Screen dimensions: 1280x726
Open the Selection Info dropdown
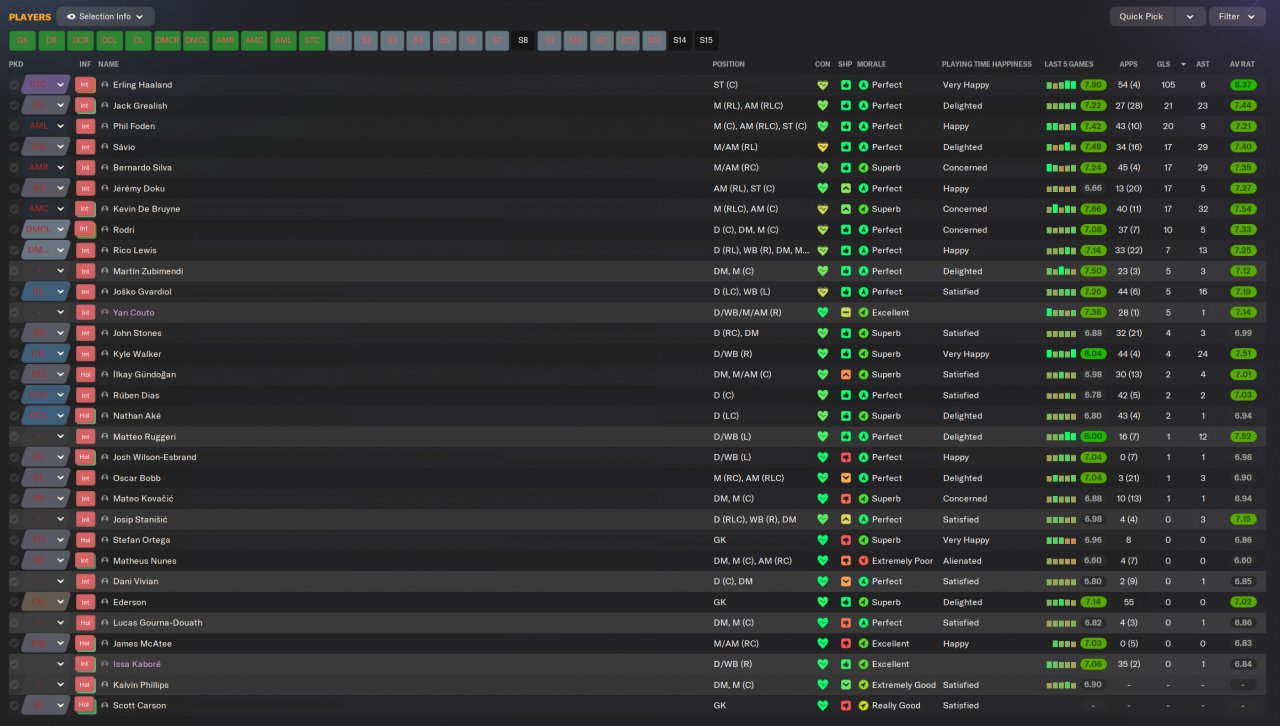[106, 16]
